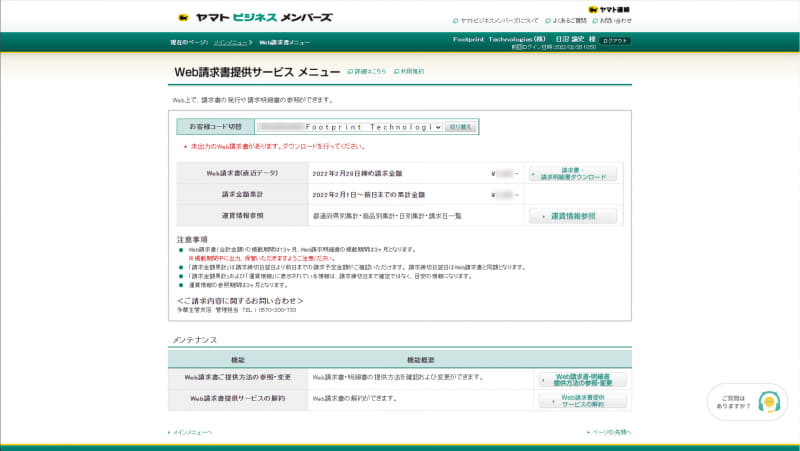Click the 機能概要 column header
Screen dimensions: 800x451
coord(420,360)
